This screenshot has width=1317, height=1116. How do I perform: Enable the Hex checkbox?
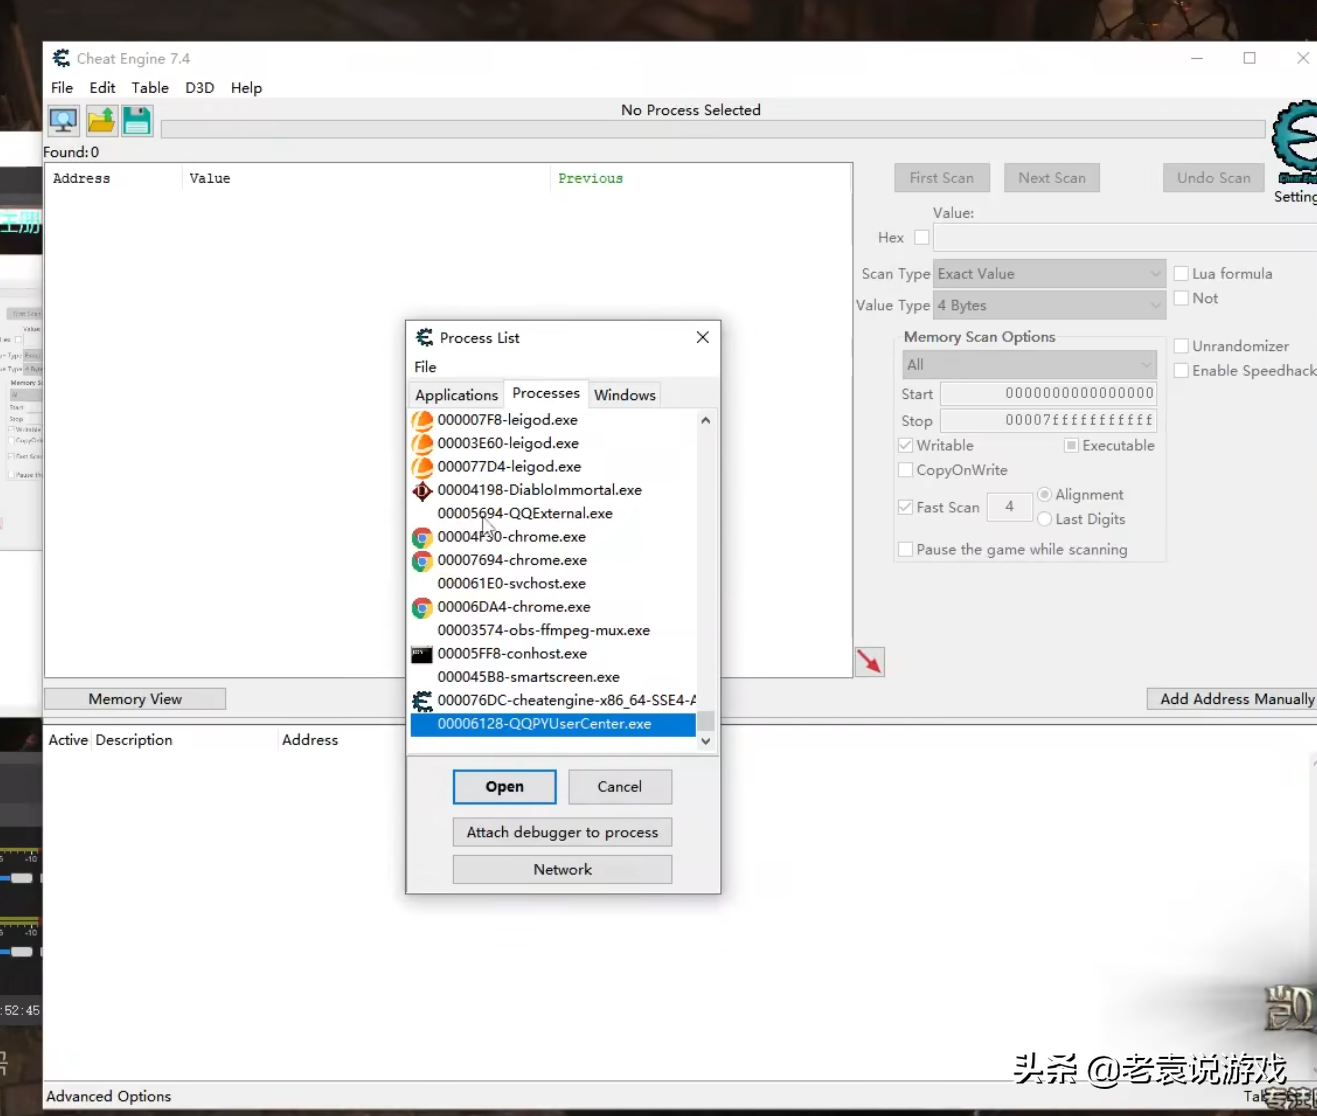[922, 238]
